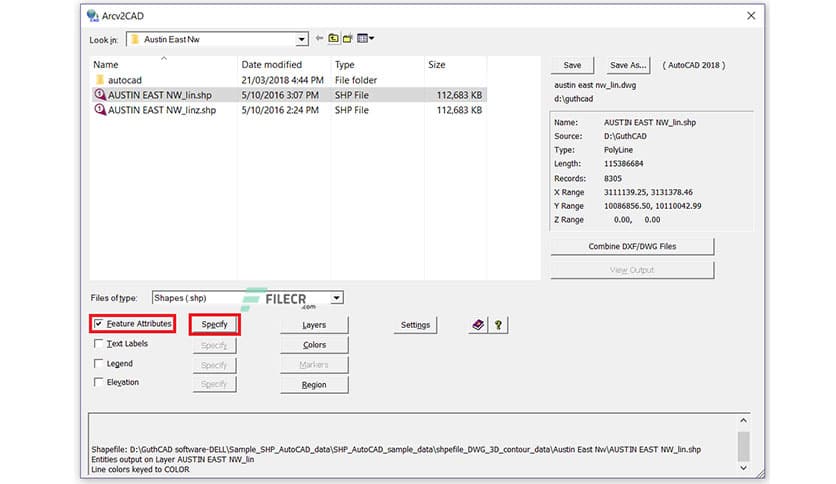836x484 pixels.
Task: Create a new folder icon
Action: click(x=348, y=38)
